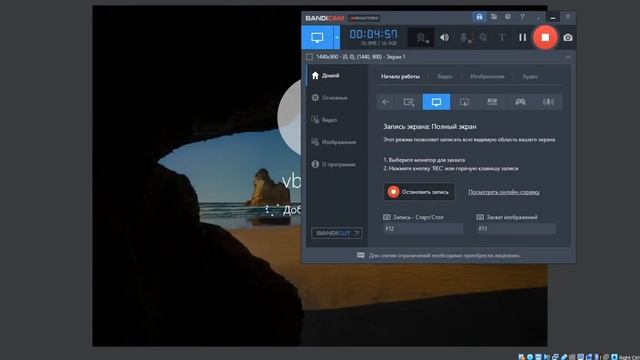This screenshot has height=360, width=640.
Task: Click the back arrow mode icon
Action: point(385,102)
